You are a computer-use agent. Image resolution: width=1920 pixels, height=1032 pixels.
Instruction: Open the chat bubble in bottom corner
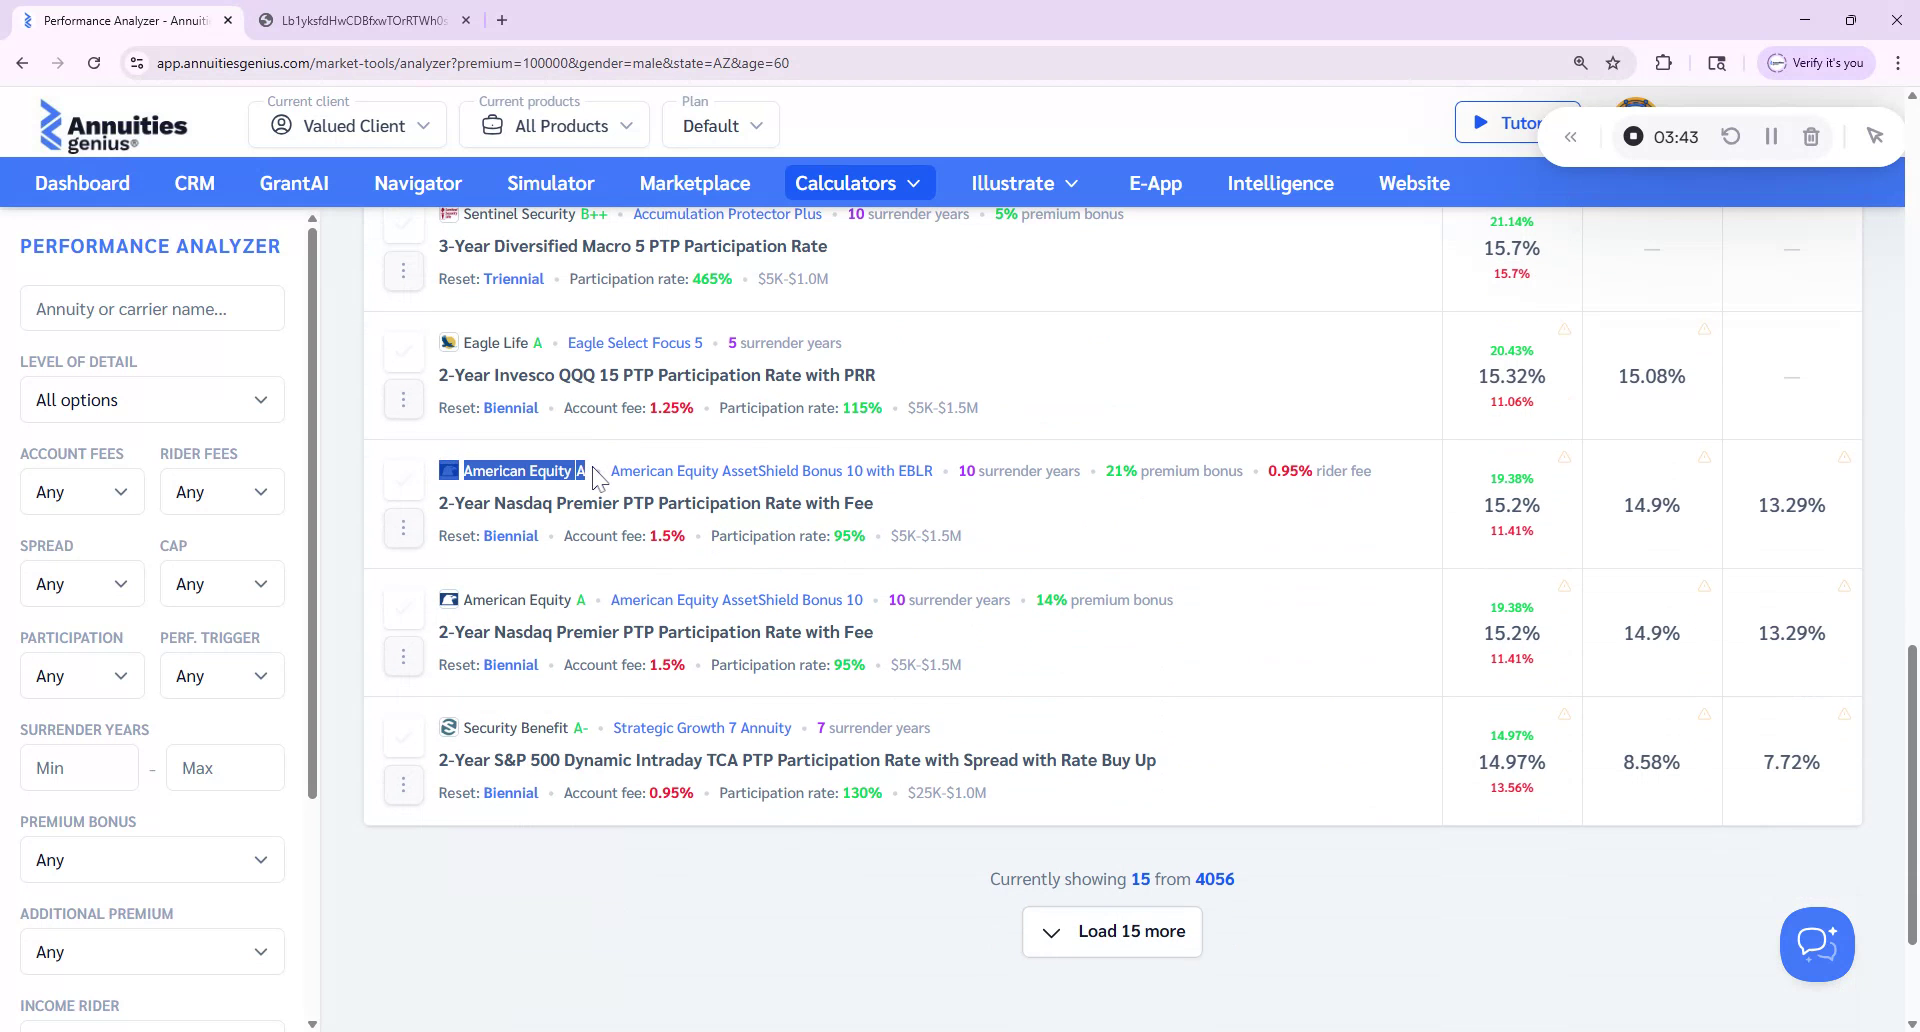[x=1817, y=944]
